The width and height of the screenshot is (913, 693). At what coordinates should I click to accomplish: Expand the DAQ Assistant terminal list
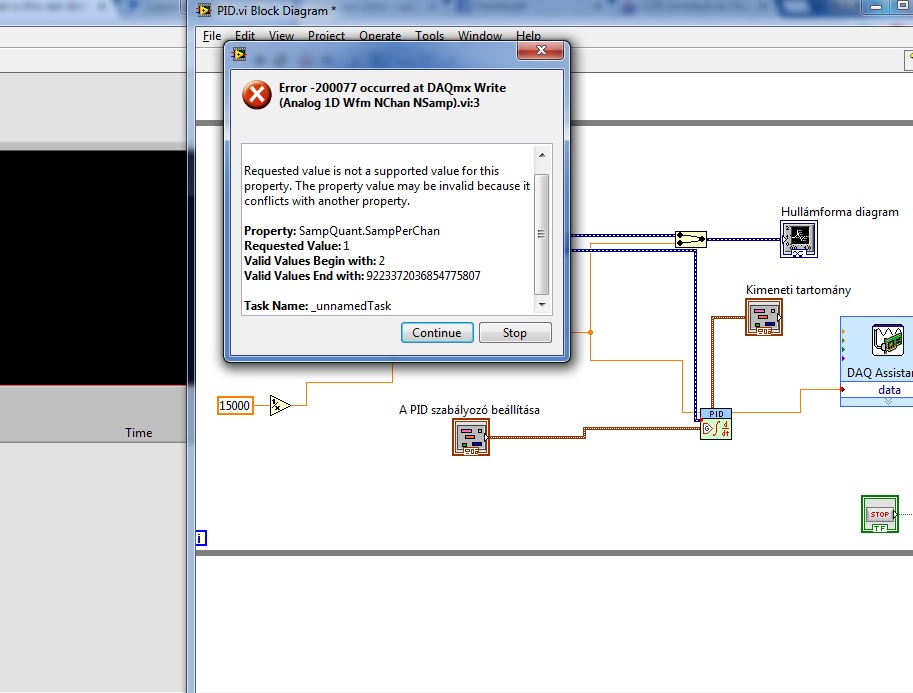tap(889, 402)
